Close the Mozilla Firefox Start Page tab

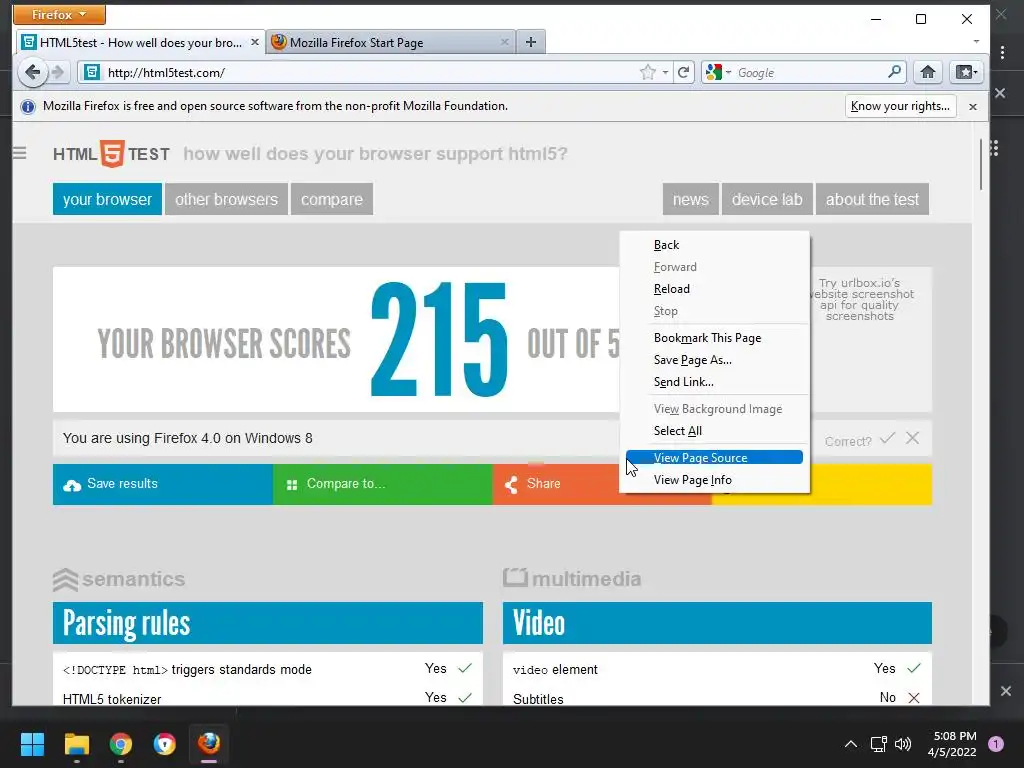tap(505, 42)
